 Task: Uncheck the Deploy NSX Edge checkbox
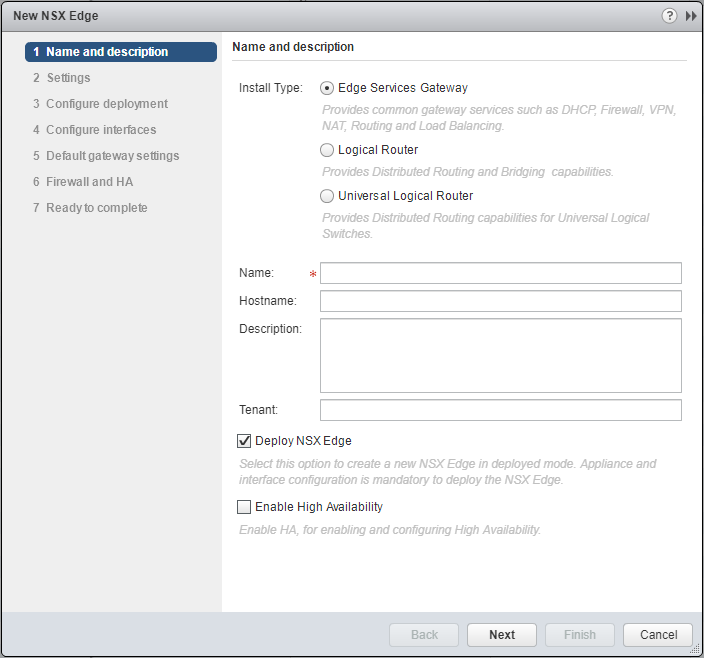coord(245,441)
